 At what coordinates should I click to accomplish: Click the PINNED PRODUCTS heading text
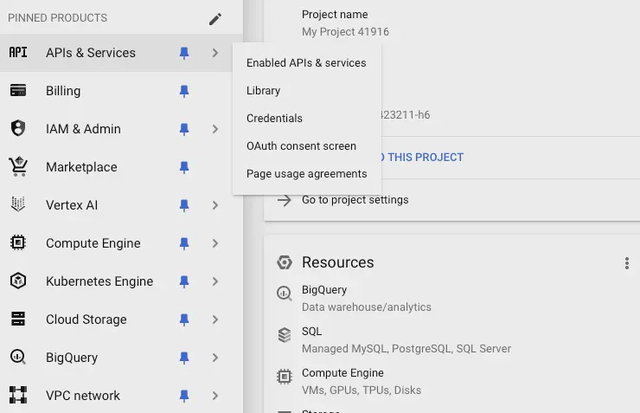[58, 18]
